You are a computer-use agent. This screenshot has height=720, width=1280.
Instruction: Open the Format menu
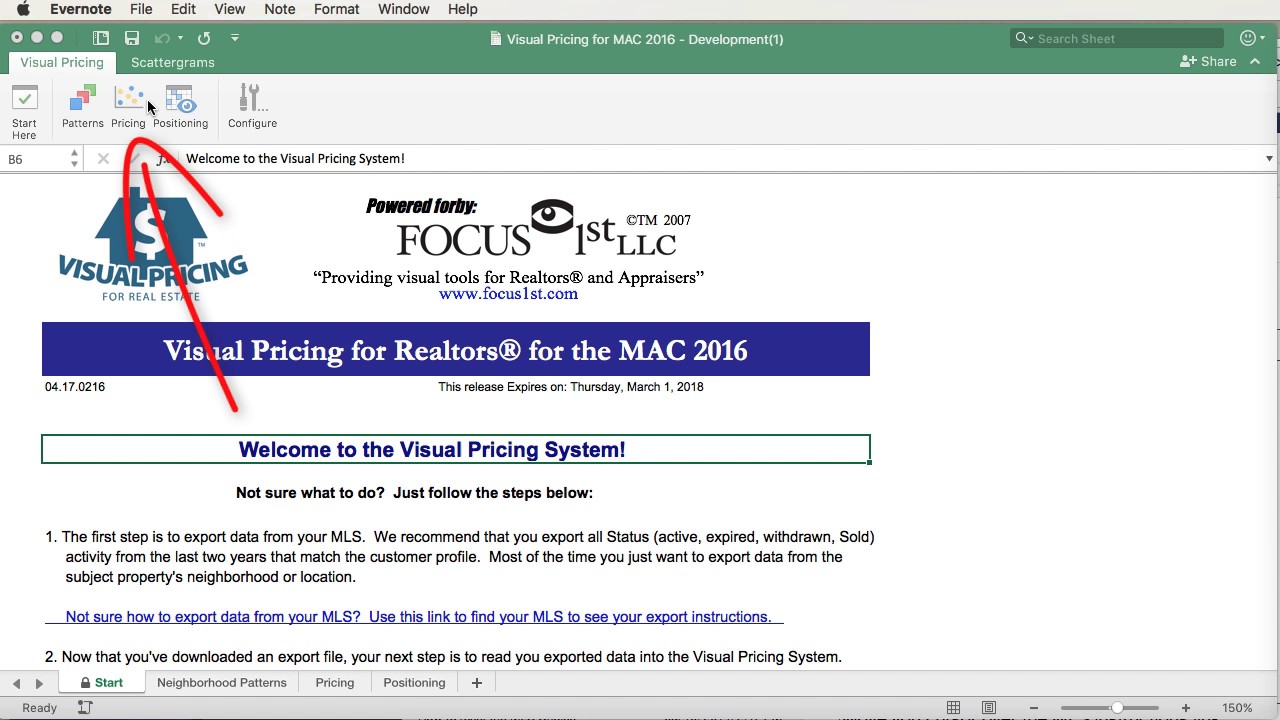[x=336, y=9]
